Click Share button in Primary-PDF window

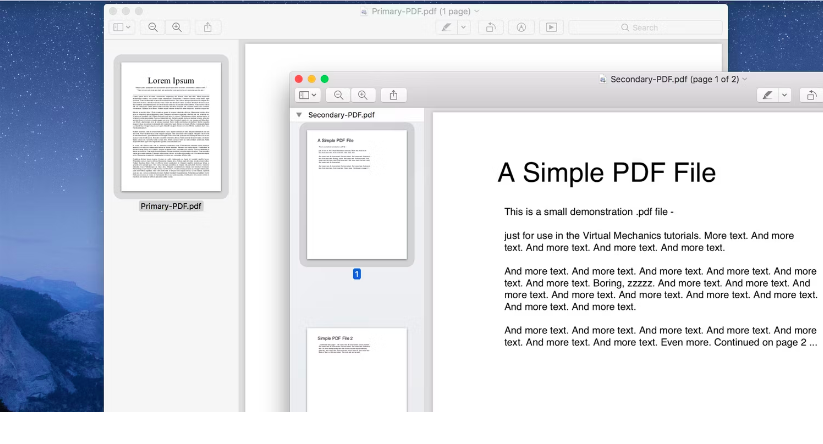coord(207,27)
